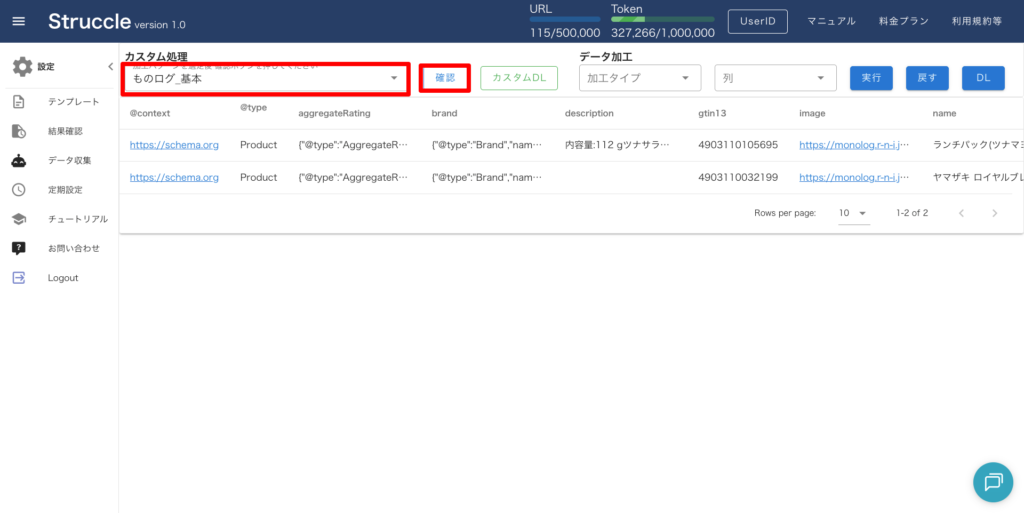Click the Template document icon

coord(19,102)
